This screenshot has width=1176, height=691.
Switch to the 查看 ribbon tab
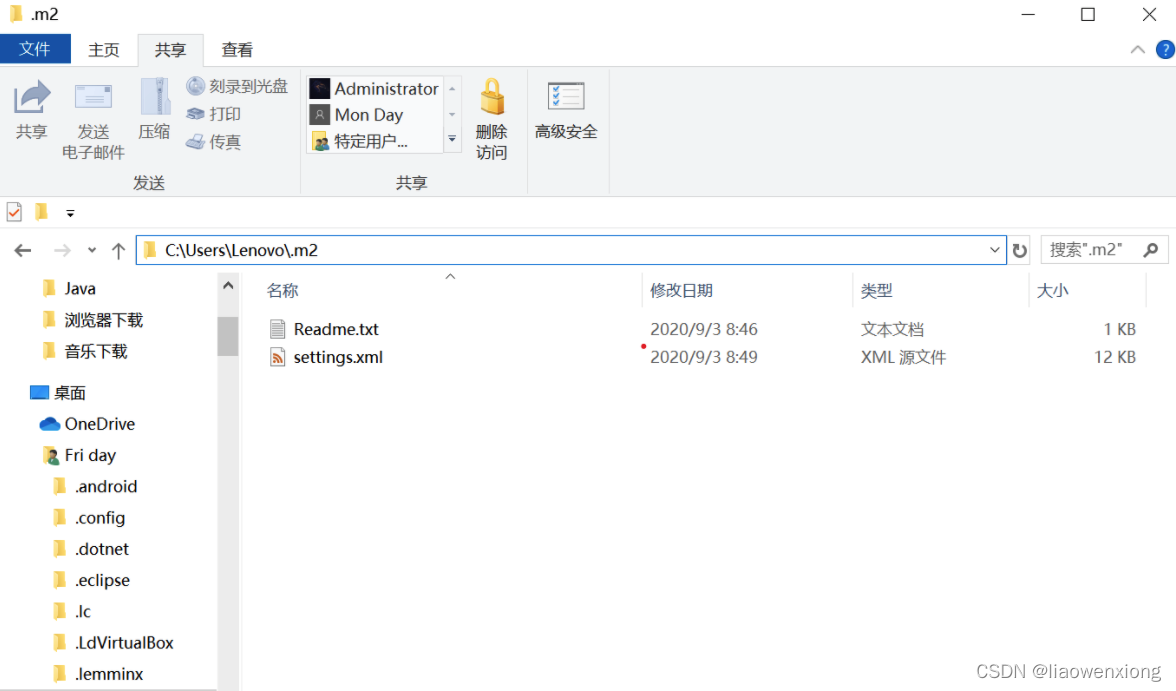click(236, 49)
